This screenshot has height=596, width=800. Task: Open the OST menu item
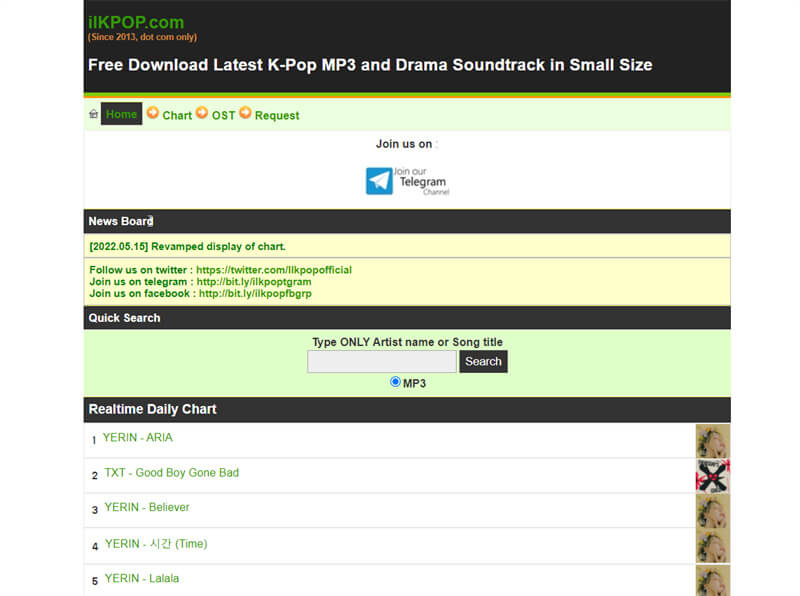[x=223, y=115]
